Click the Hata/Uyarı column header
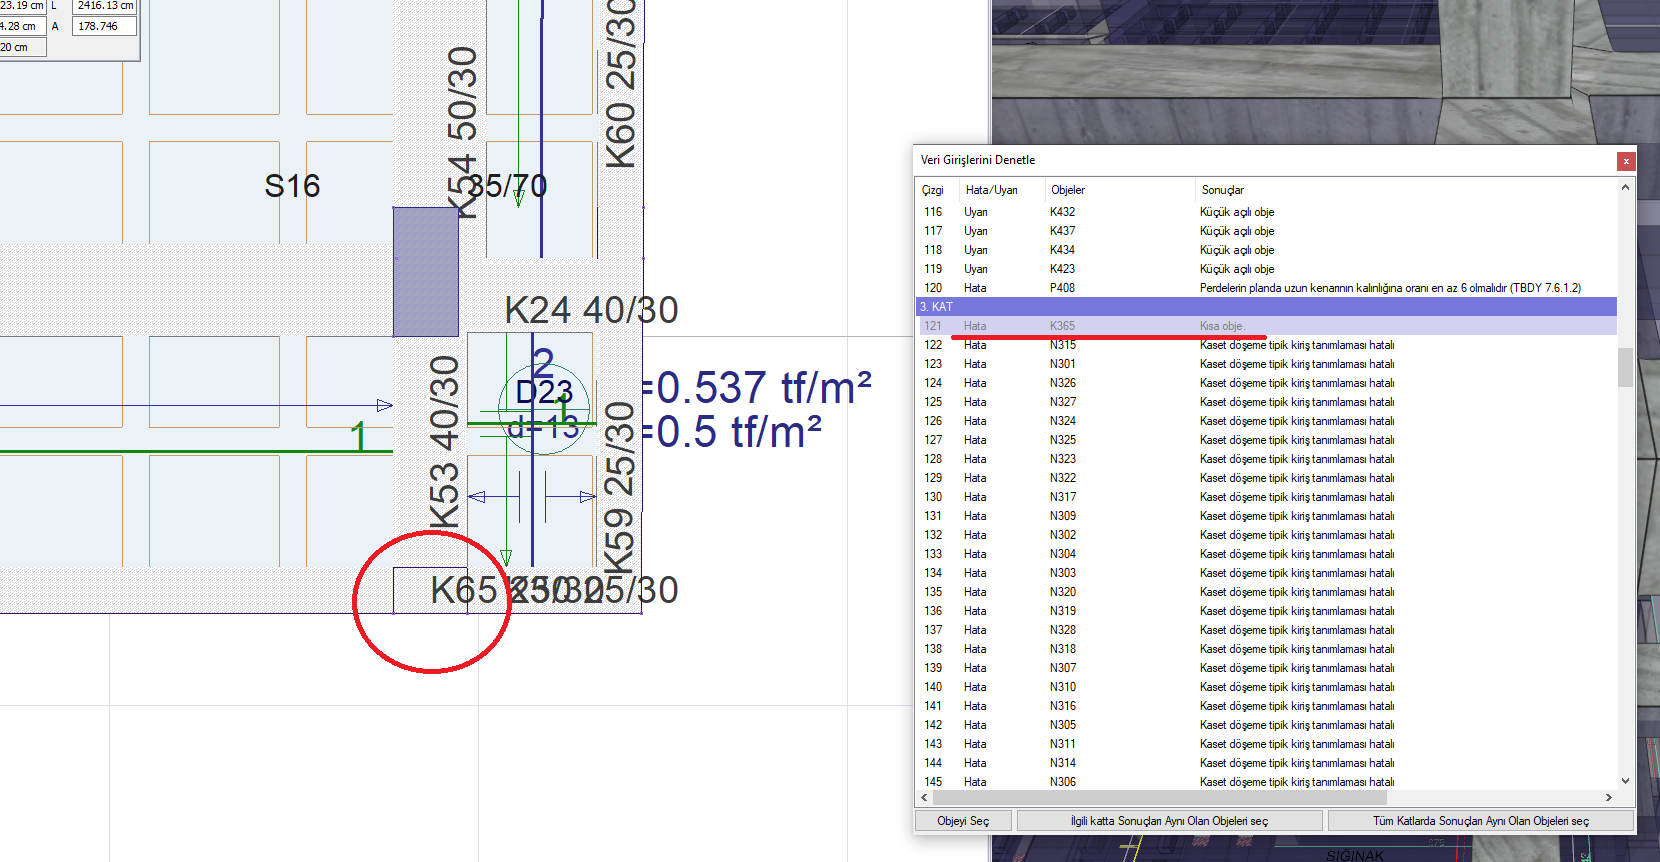Viewport: 1660px width, 862px height. pos(991,190)
